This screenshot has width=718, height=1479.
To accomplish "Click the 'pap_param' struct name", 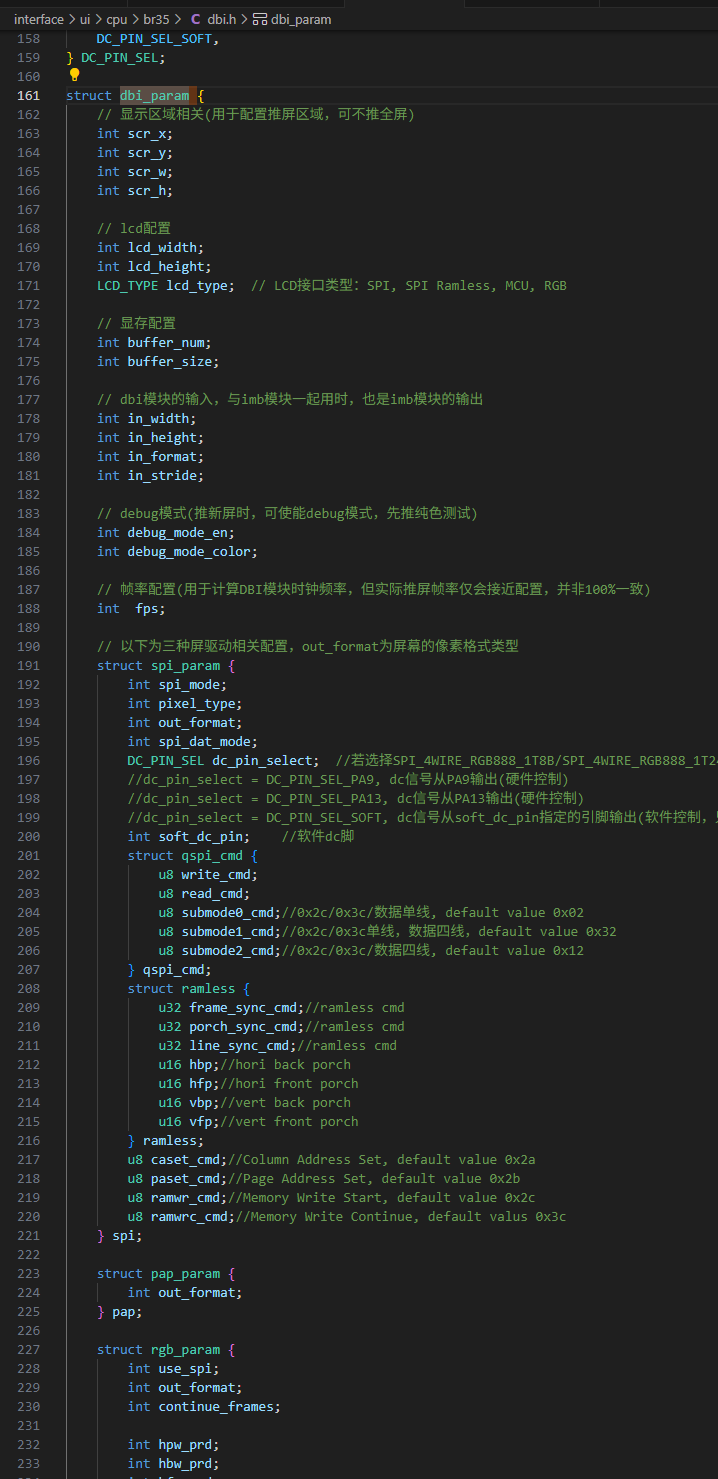I will (x=185, y=1274).
